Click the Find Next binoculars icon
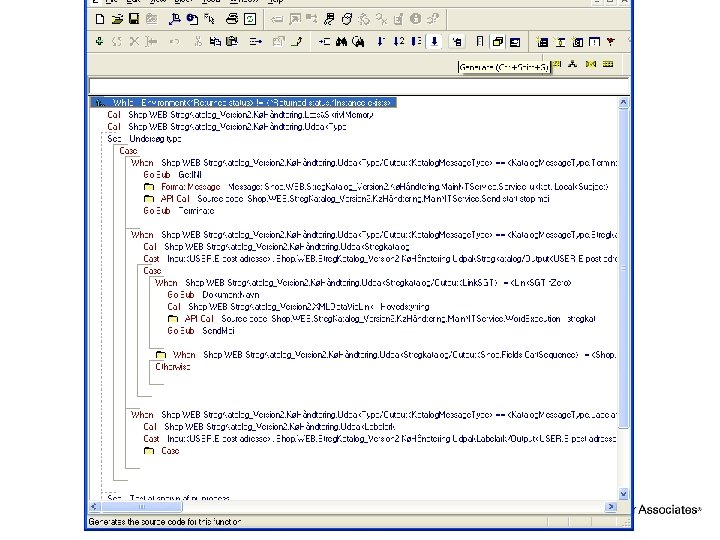 358,42
